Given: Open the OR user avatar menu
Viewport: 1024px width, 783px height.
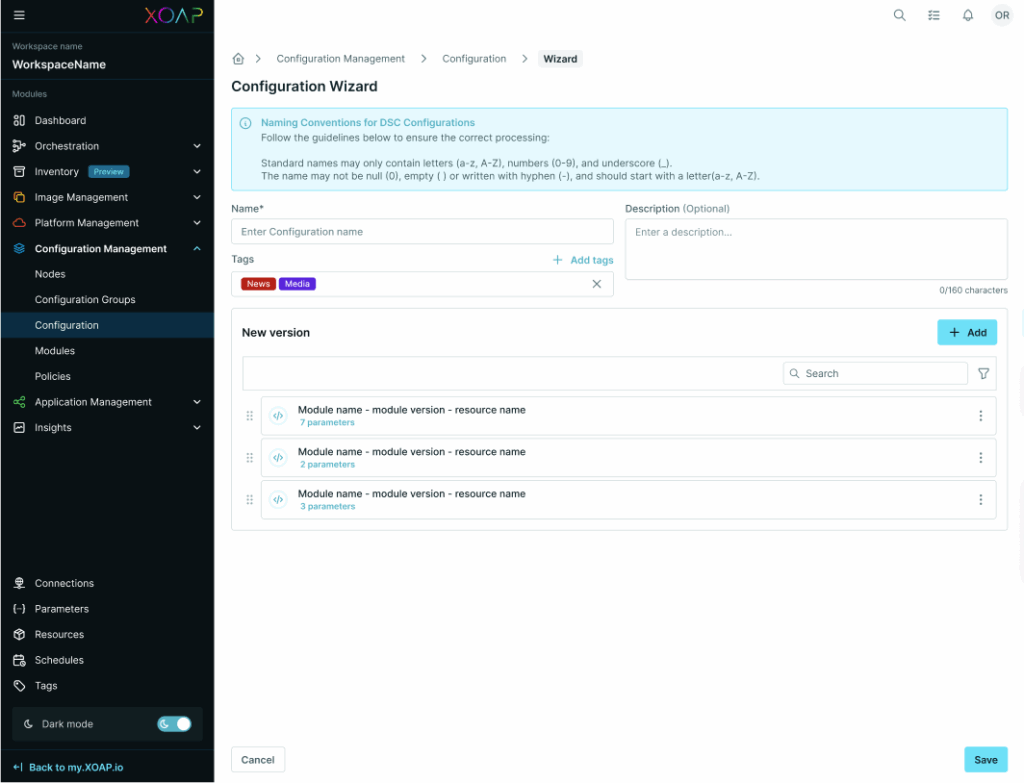Looking at the screenshot, I should pyautogui.click(x=1001, y=15).
